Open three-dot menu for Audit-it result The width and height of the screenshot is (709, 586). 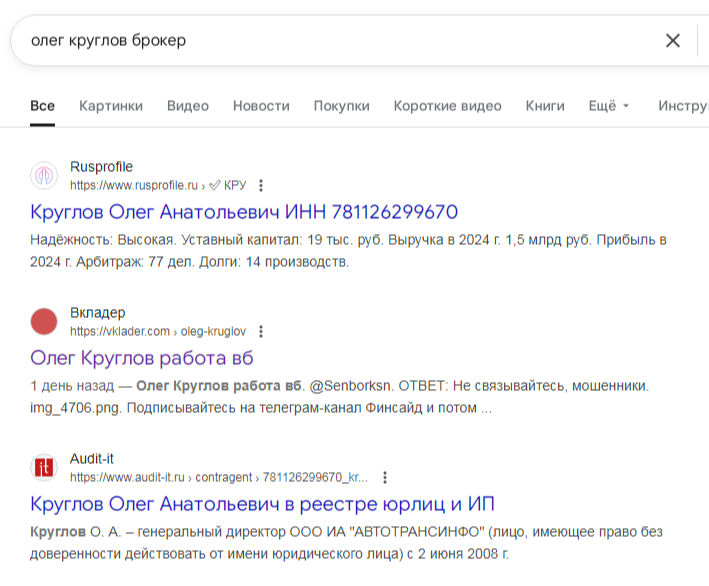385,478
